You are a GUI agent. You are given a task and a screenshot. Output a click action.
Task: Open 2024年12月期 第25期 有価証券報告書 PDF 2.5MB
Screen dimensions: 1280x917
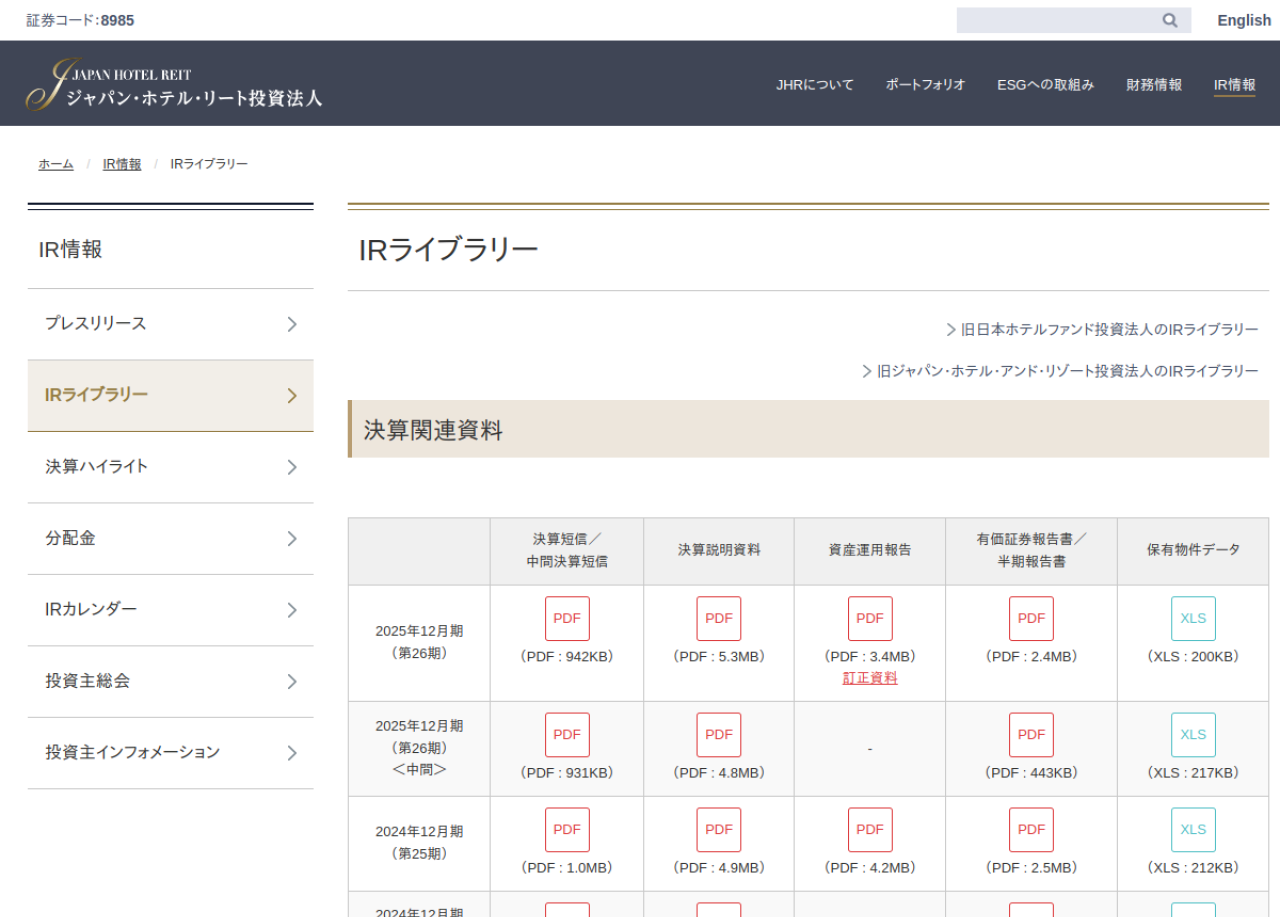click(1031, 829)
